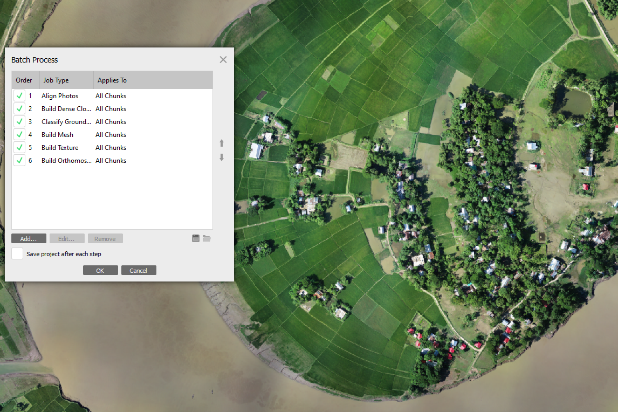Click the Order column header
The height and width of the screenshot is (412, 618).
[24, 79]
